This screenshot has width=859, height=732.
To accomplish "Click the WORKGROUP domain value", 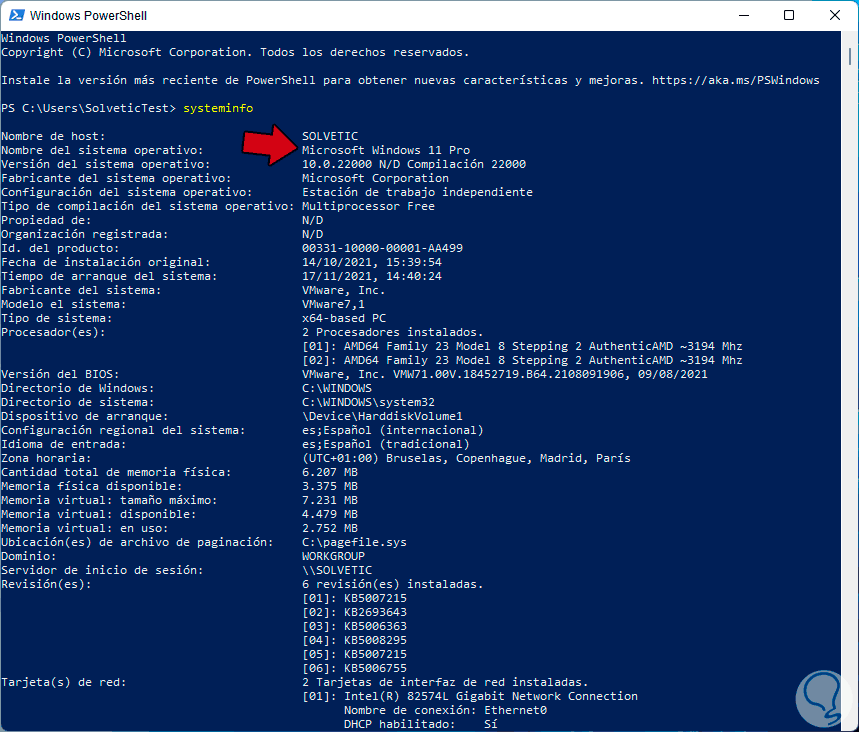I will click(333, 556).
